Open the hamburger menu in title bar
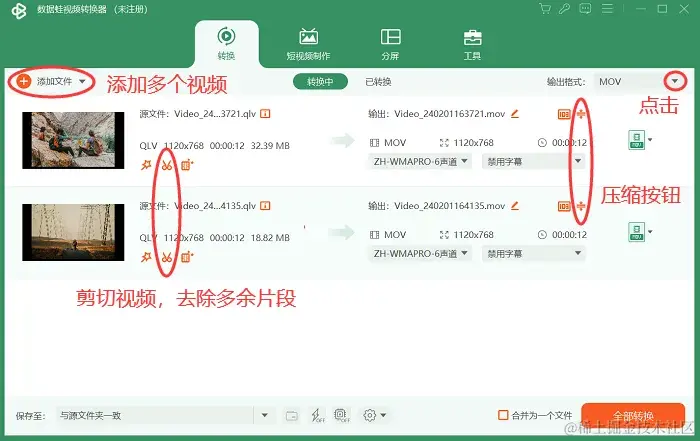The height and width of the screenshot is (441, 700). click(607, 9)
